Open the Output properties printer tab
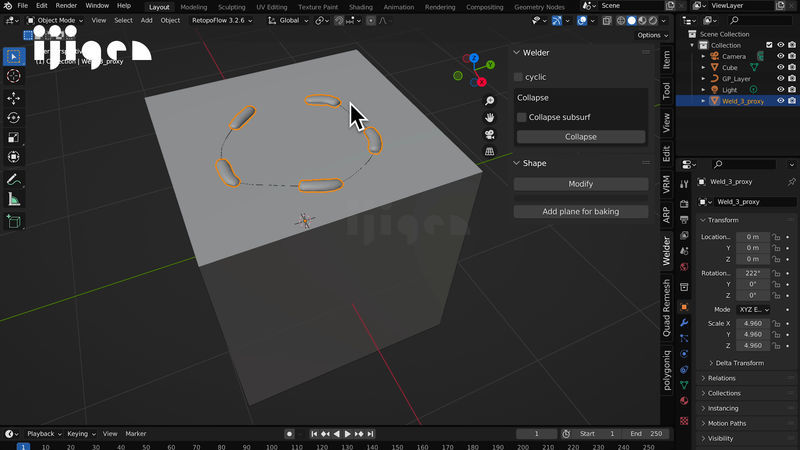 pos(684,220)
